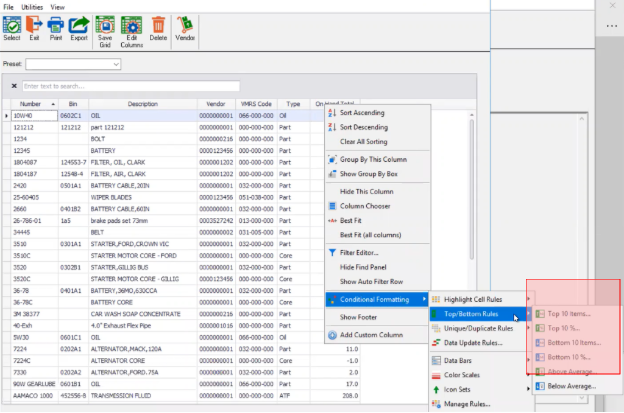Click the Select toolbar icon
The image size is (624, 413).
tap(12, 25)
